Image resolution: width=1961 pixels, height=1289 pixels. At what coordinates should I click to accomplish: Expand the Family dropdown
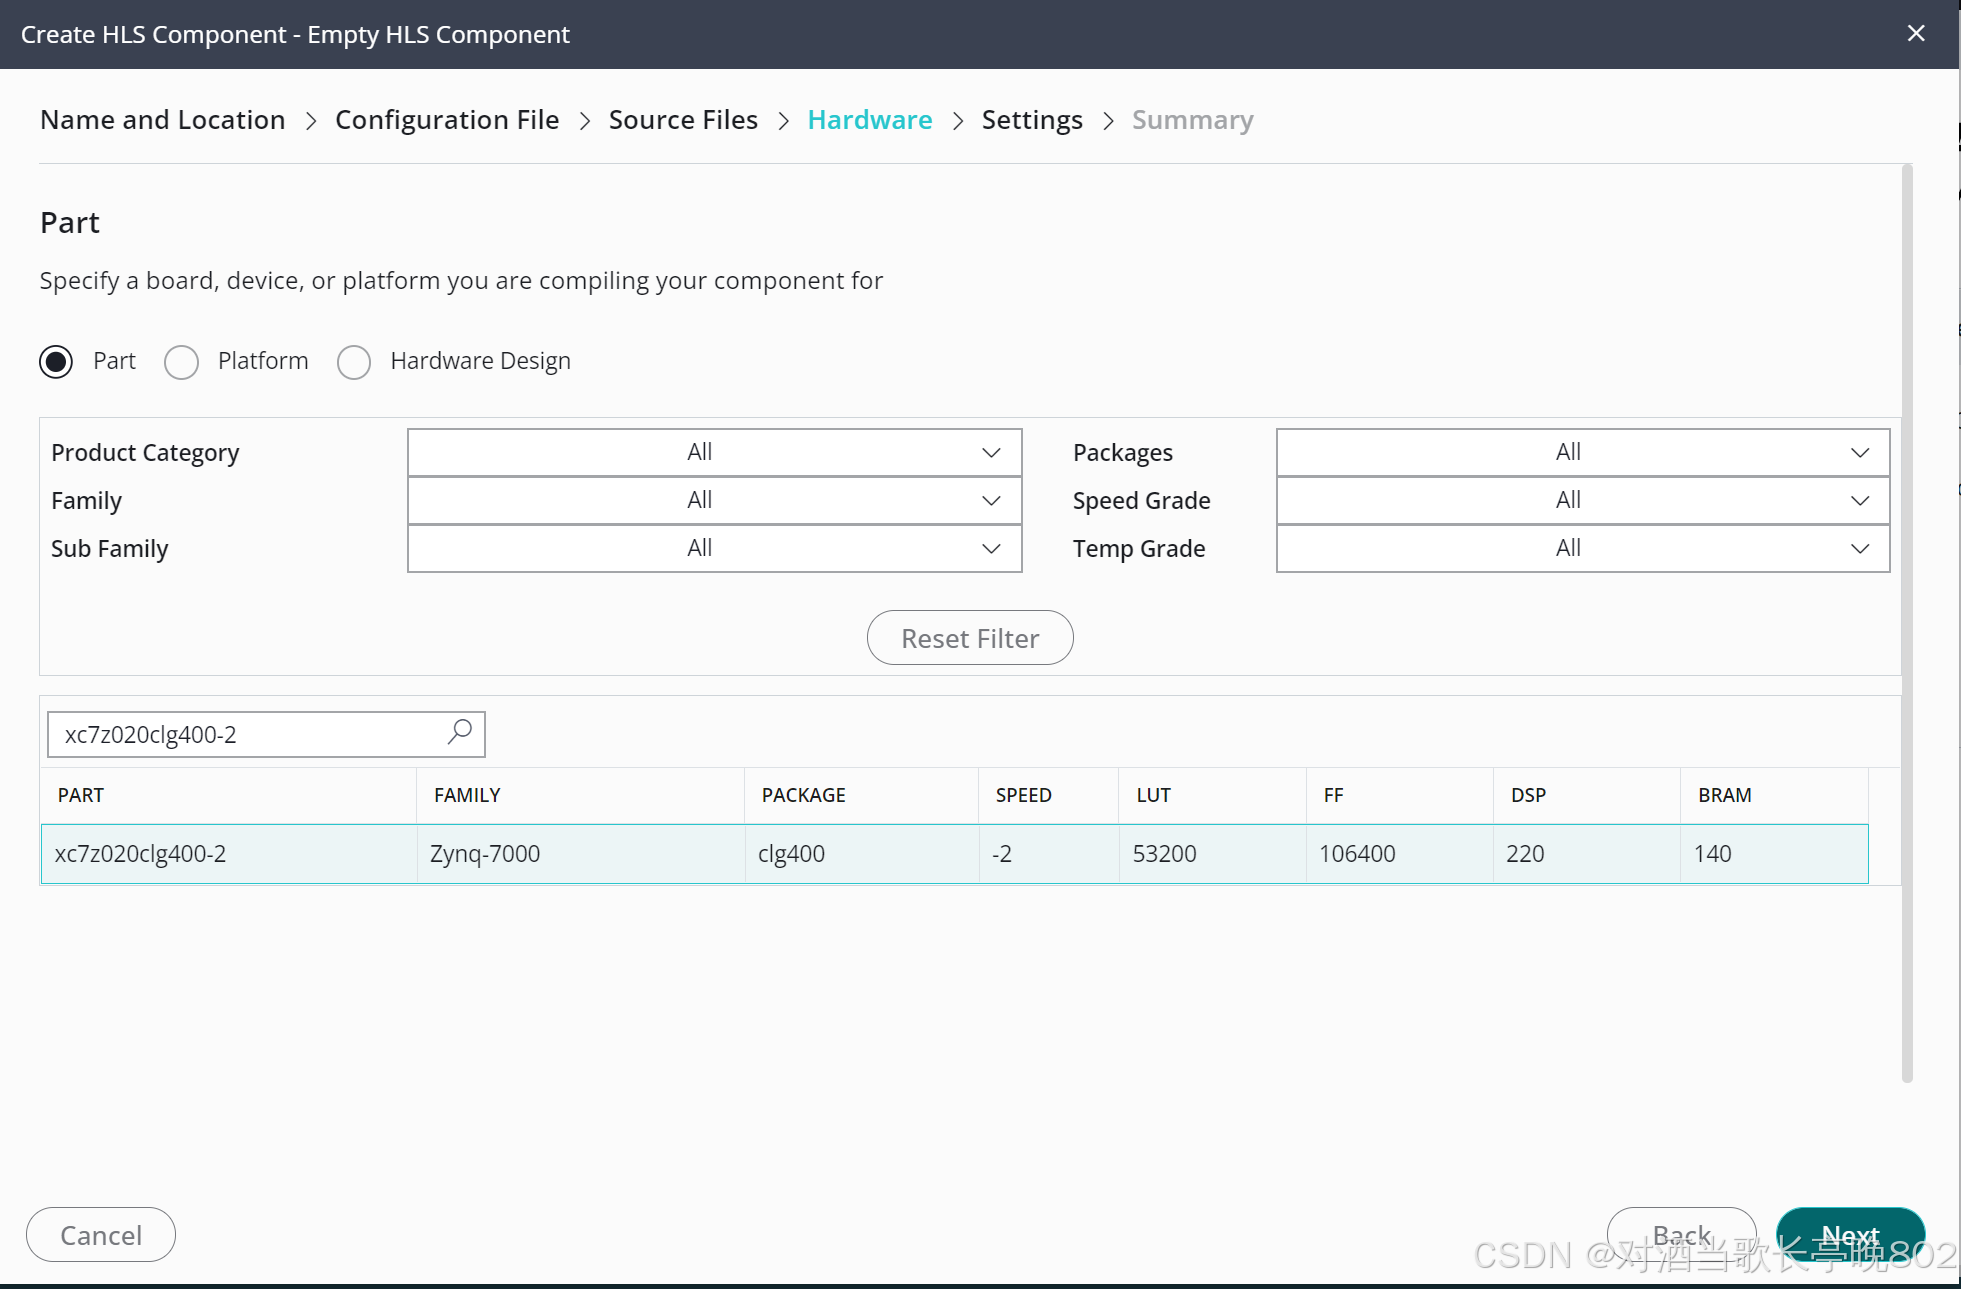click(714, 500)
